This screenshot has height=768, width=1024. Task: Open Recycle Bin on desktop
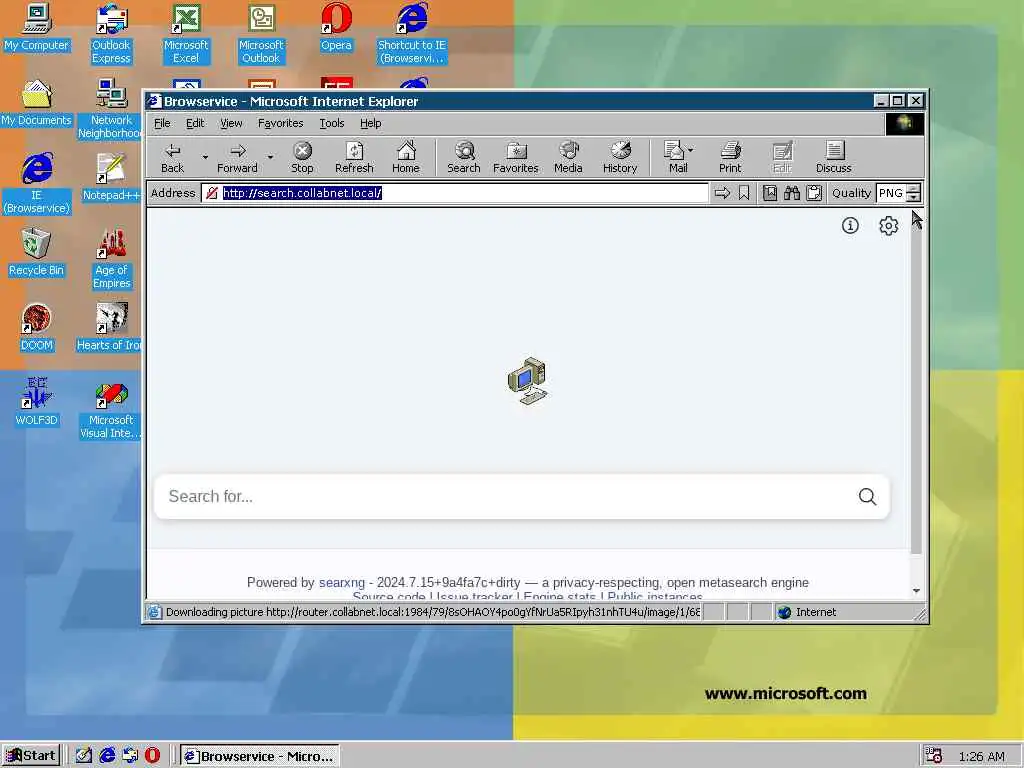(36, 252)
